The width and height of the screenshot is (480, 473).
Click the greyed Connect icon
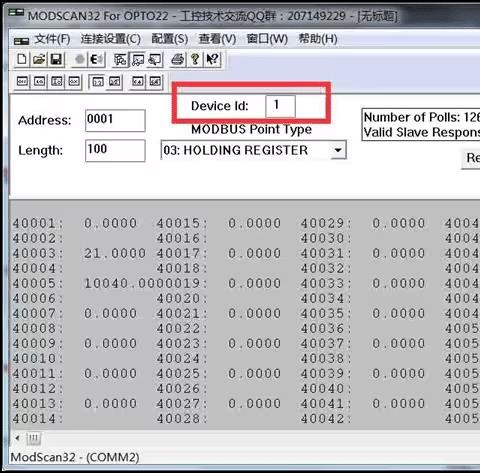click(x=80, y=60)
